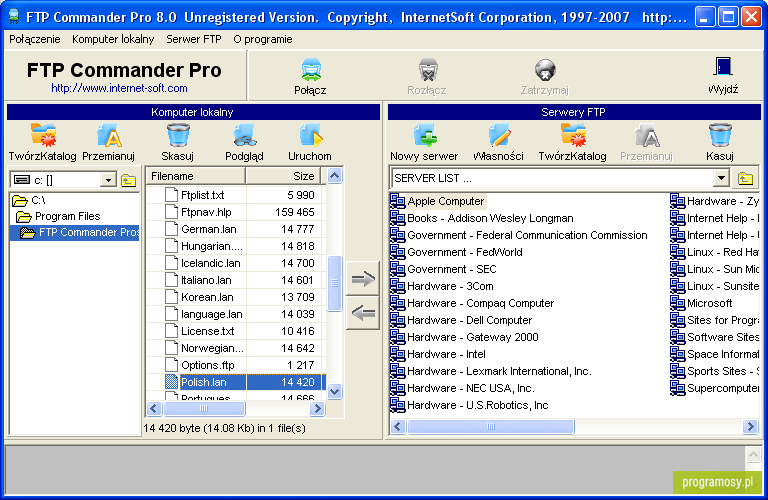Select the C:\ root folder
The image size is (768, 500).
28,200
